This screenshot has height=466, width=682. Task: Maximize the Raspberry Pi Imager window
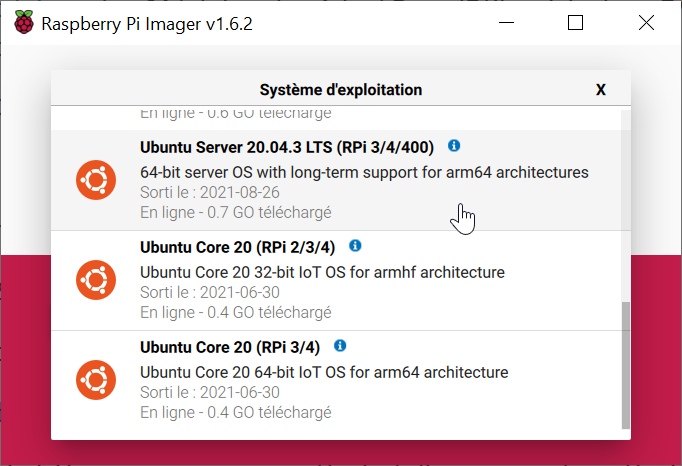tap(575, 23)
